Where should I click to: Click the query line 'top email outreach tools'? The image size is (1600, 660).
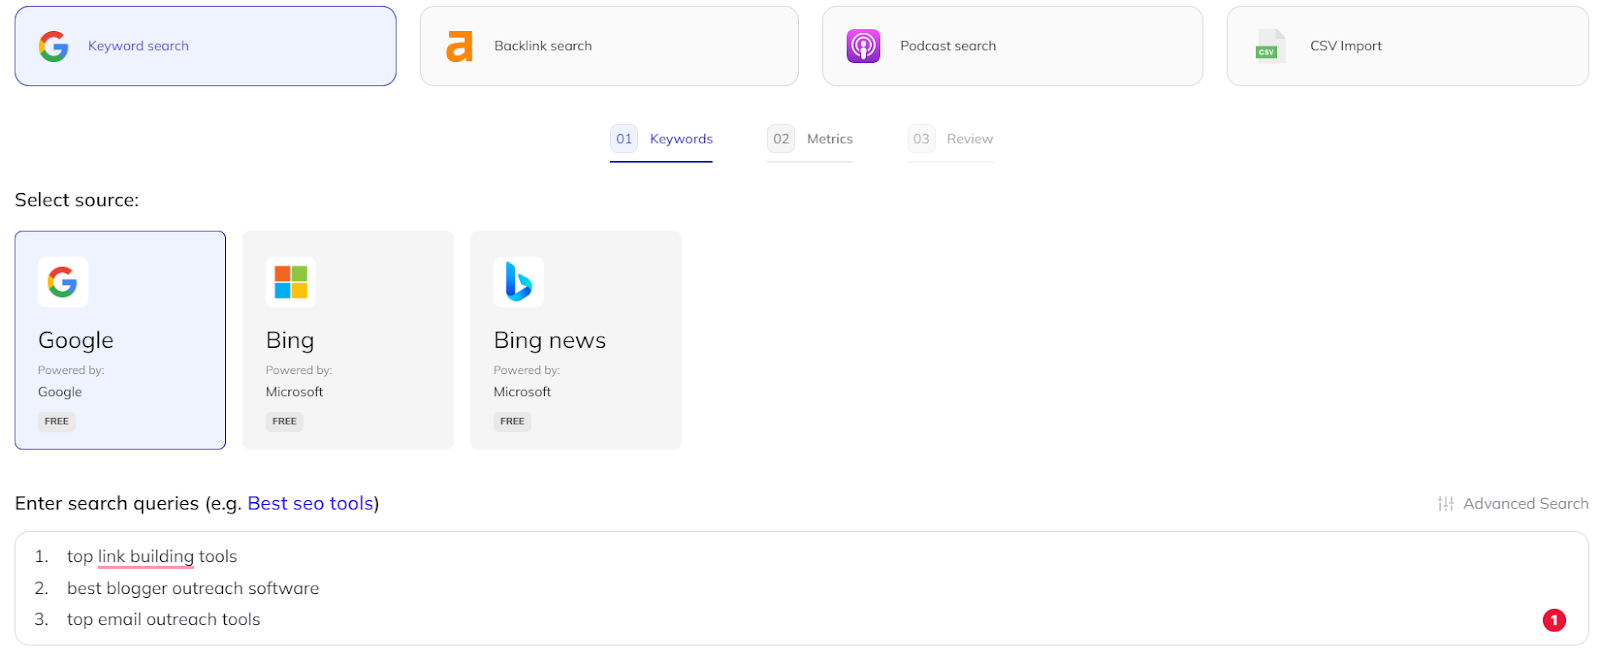(163, 620)
